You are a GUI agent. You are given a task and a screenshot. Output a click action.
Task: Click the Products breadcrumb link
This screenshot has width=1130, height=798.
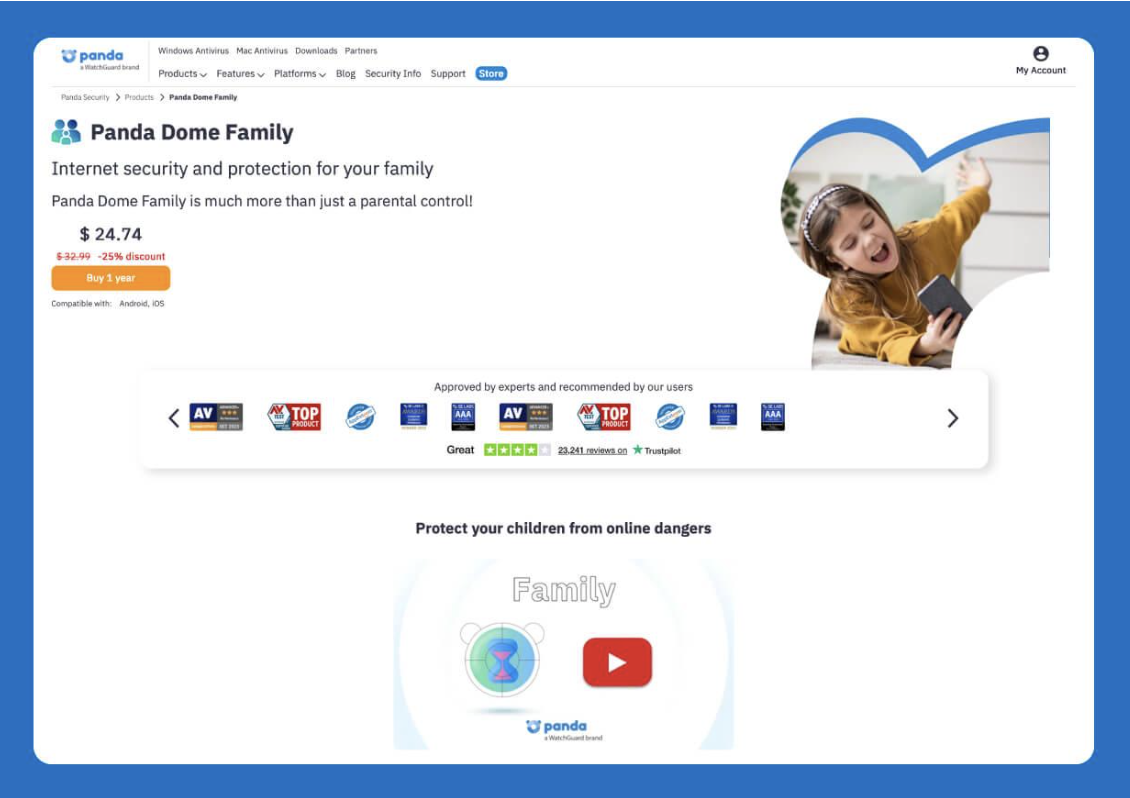[x=139, y=97]
